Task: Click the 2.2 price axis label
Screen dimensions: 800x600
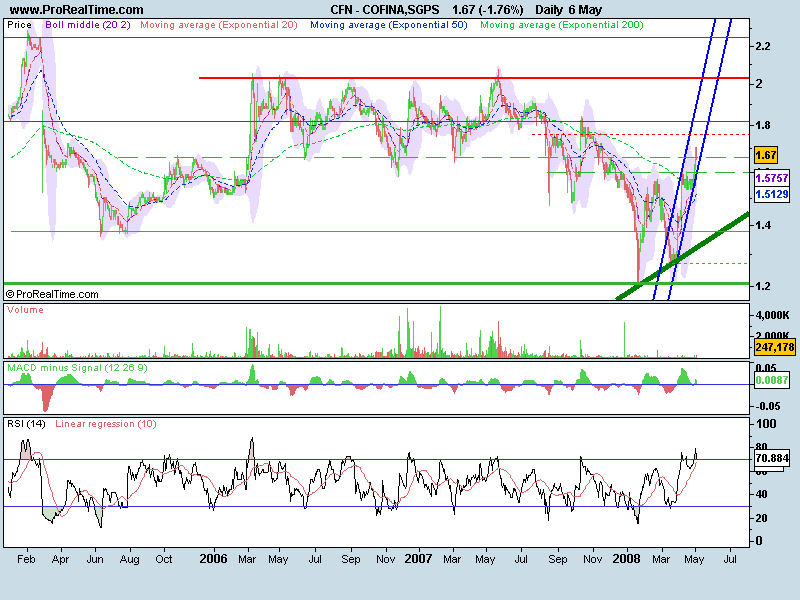Action: tap(763, 46)
